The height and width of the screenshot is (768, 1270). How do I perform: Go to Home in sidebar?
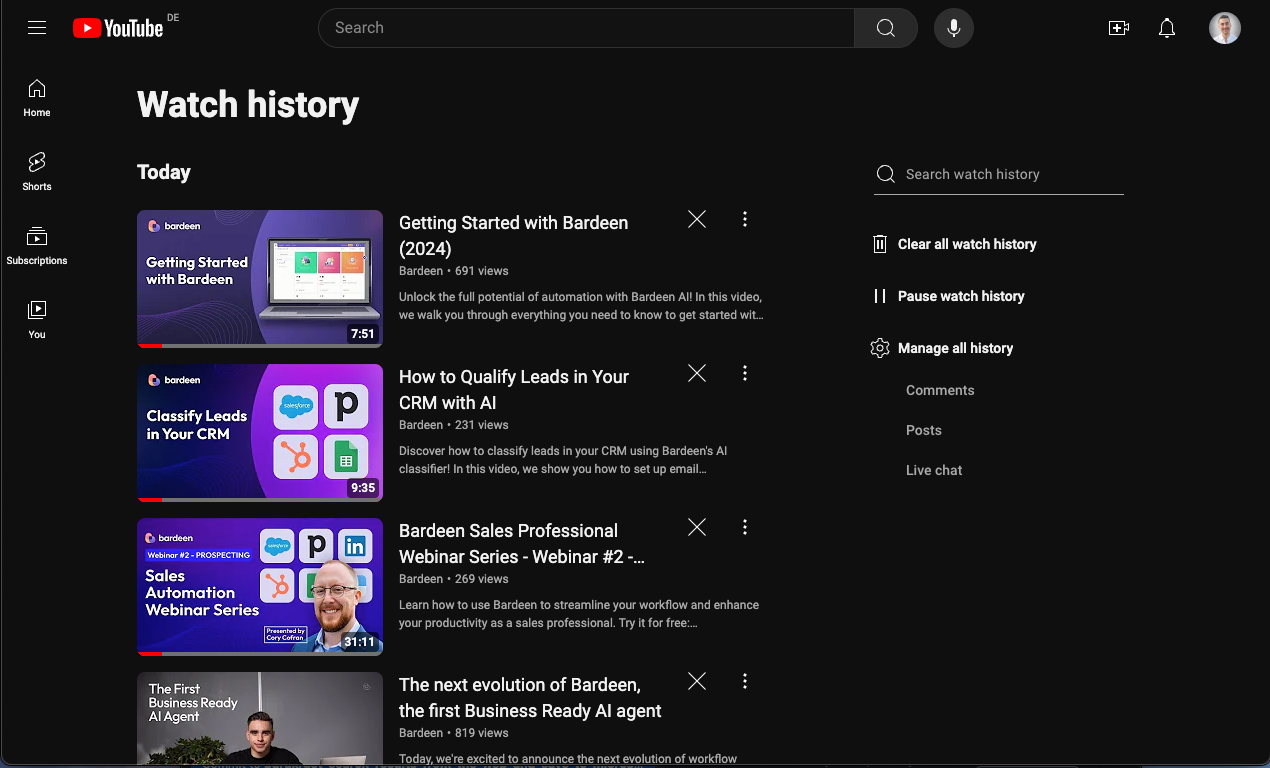click(37, 98)
